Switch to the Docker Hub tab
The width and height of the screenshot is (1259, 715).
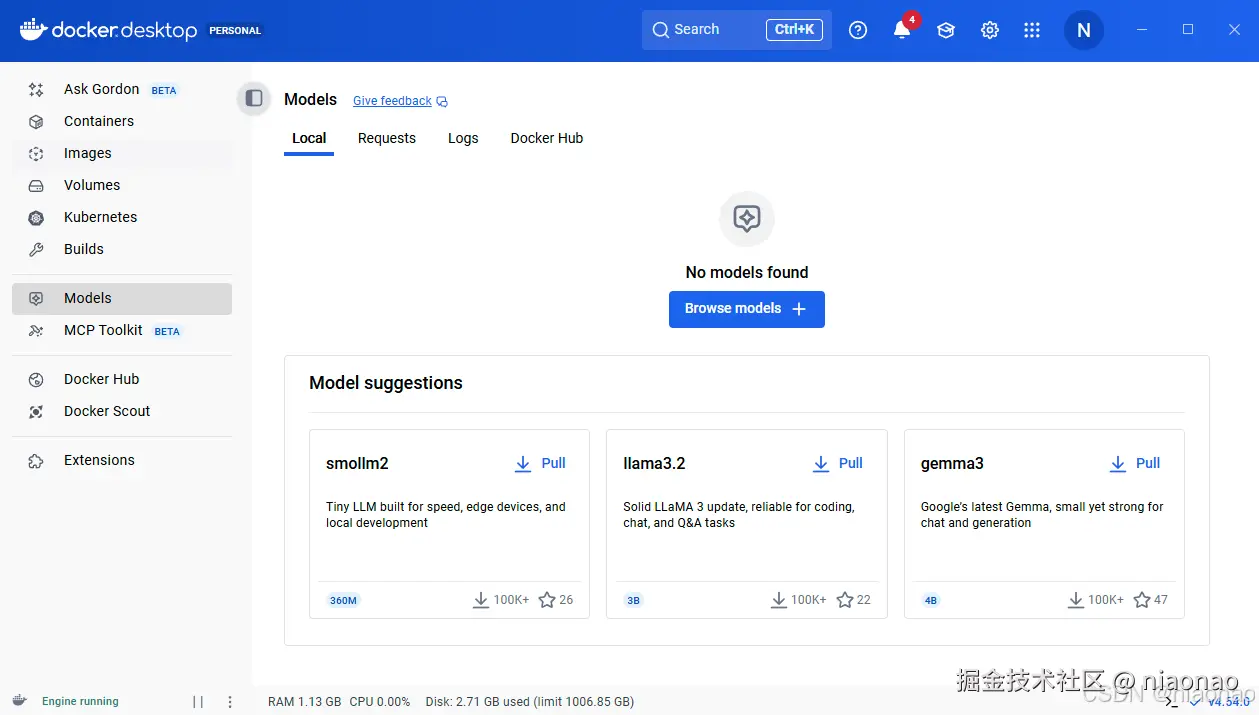pyautogui.click(x=547, y=138)
